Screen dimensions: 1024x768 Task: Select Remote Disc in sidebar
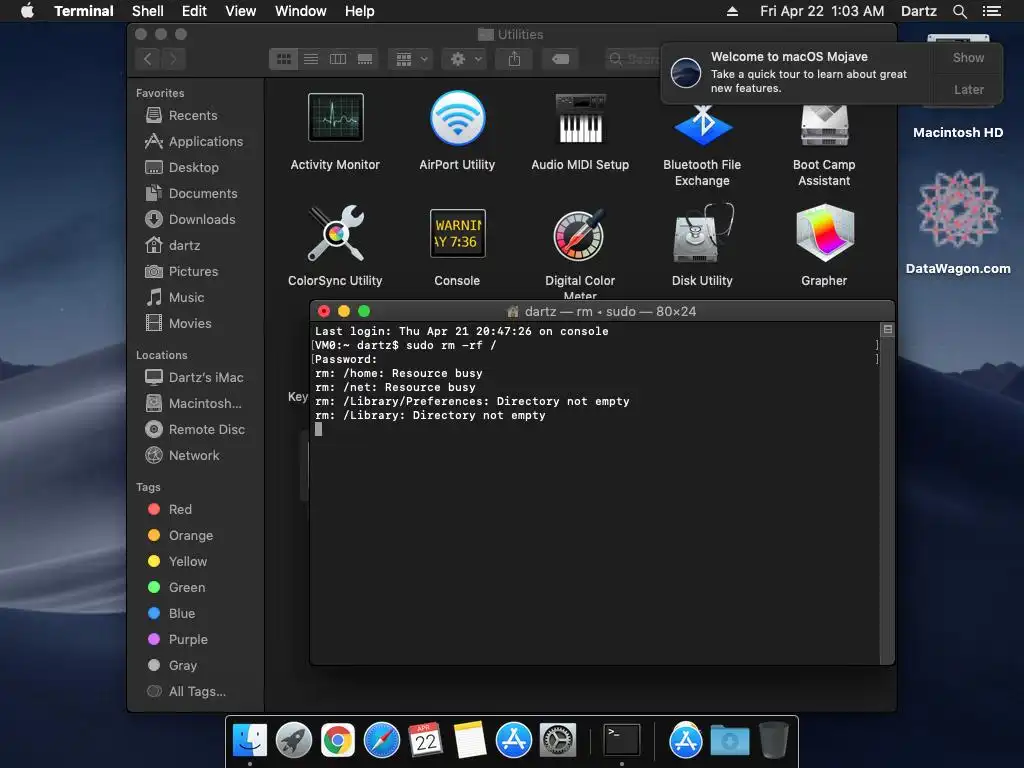[x=195, y=429]
